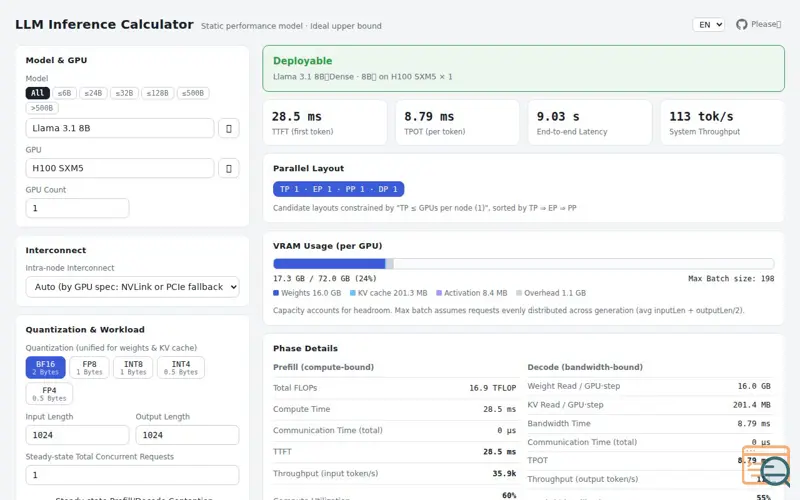Screen dimensions: 800x500
Task: Click the KV Read / GPU·step row
Action: (649, 405)
